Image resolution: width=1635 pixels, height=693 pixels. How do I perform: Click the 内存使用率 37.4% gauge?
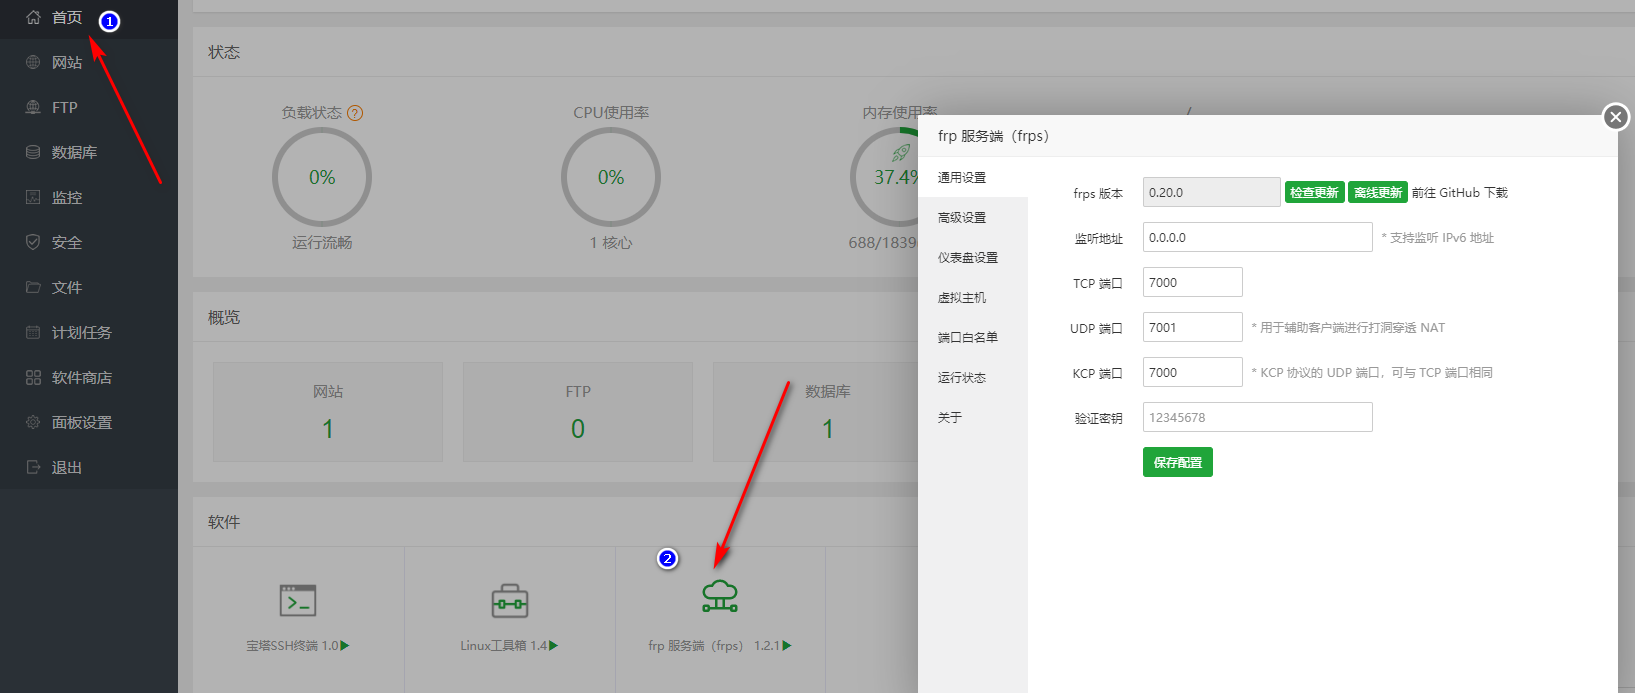(885, 177)
